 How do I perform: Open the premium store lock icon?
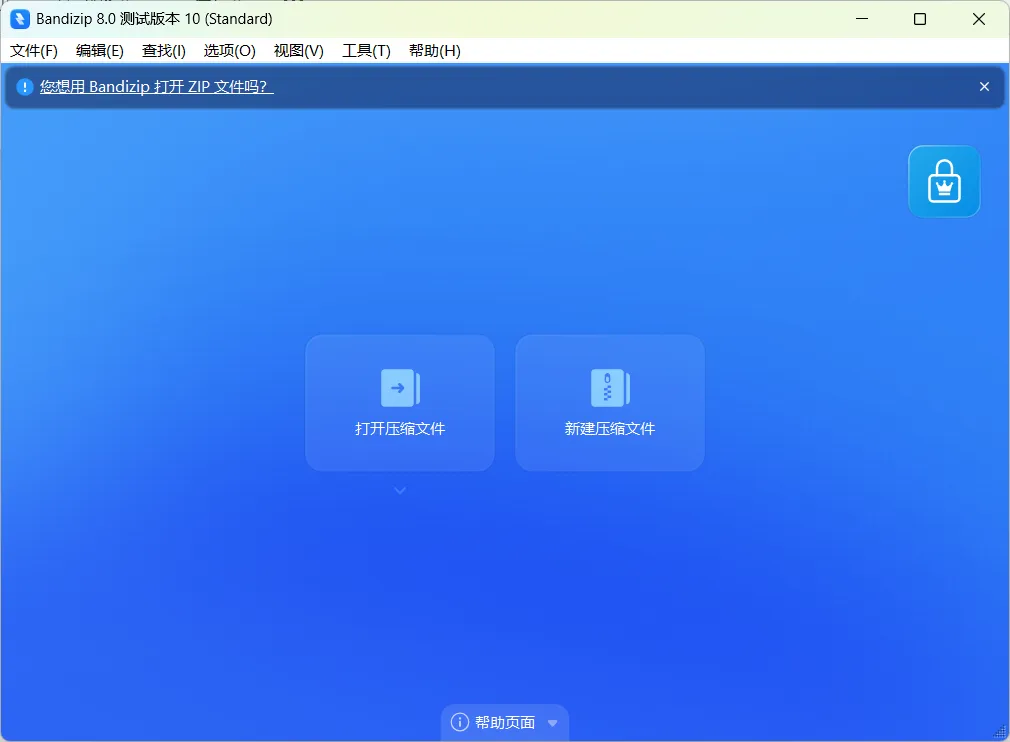click(x=944, y=182)
